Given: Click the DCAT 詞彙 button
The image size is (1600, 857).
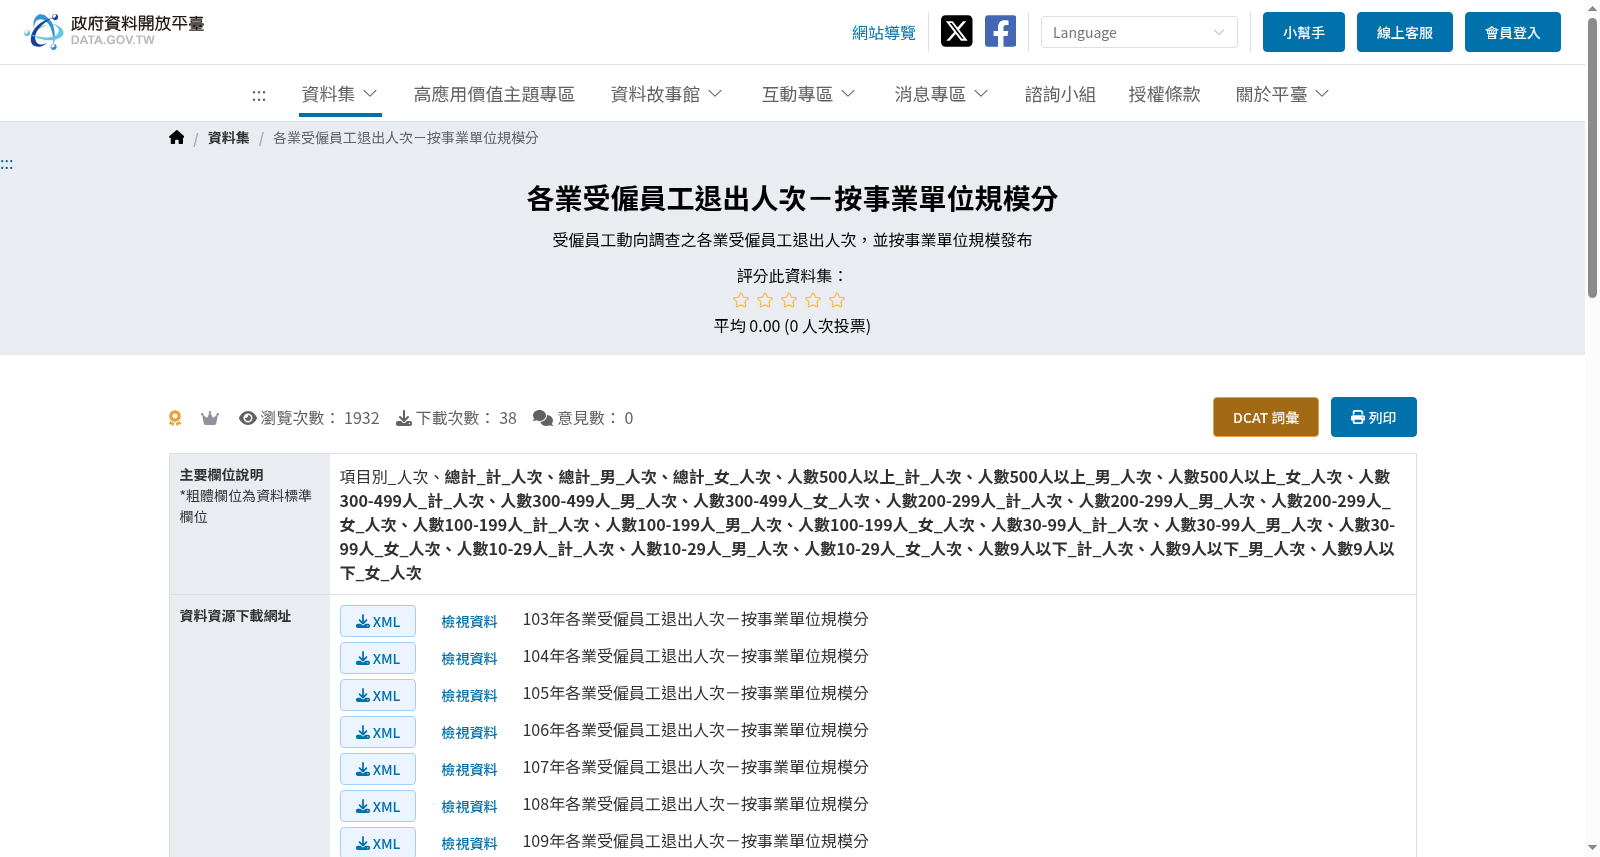Looking at the screenshot, I should (1266, 417).
